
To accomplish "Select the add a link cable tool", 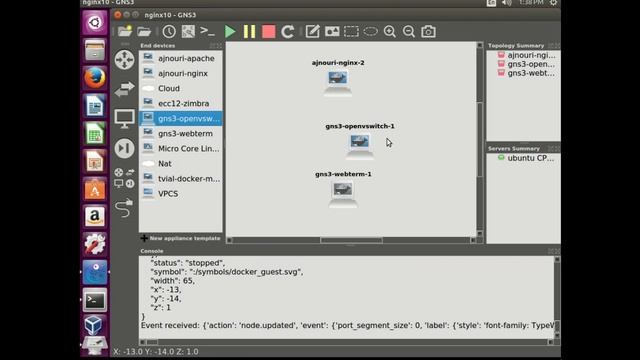I will click(x=124, y=207).
